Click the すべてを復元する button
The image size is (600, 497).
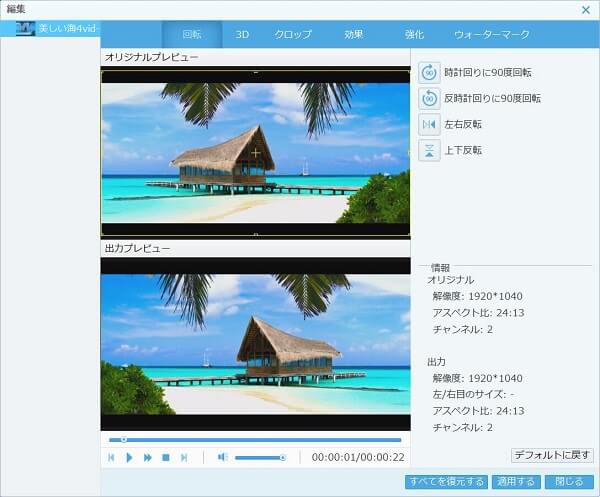tap(447, 481)
